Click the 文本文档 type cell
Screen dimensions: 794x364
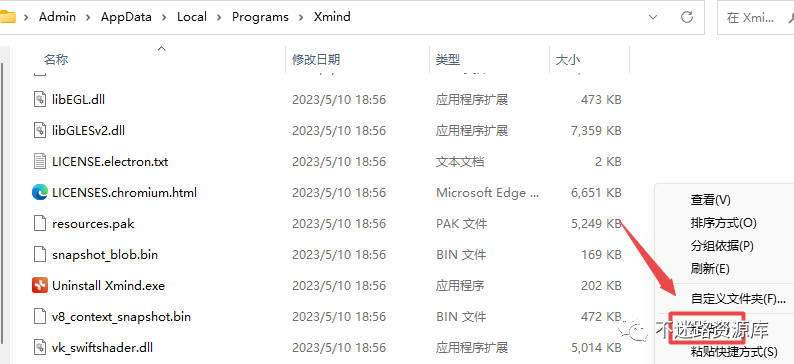(460, 161)
